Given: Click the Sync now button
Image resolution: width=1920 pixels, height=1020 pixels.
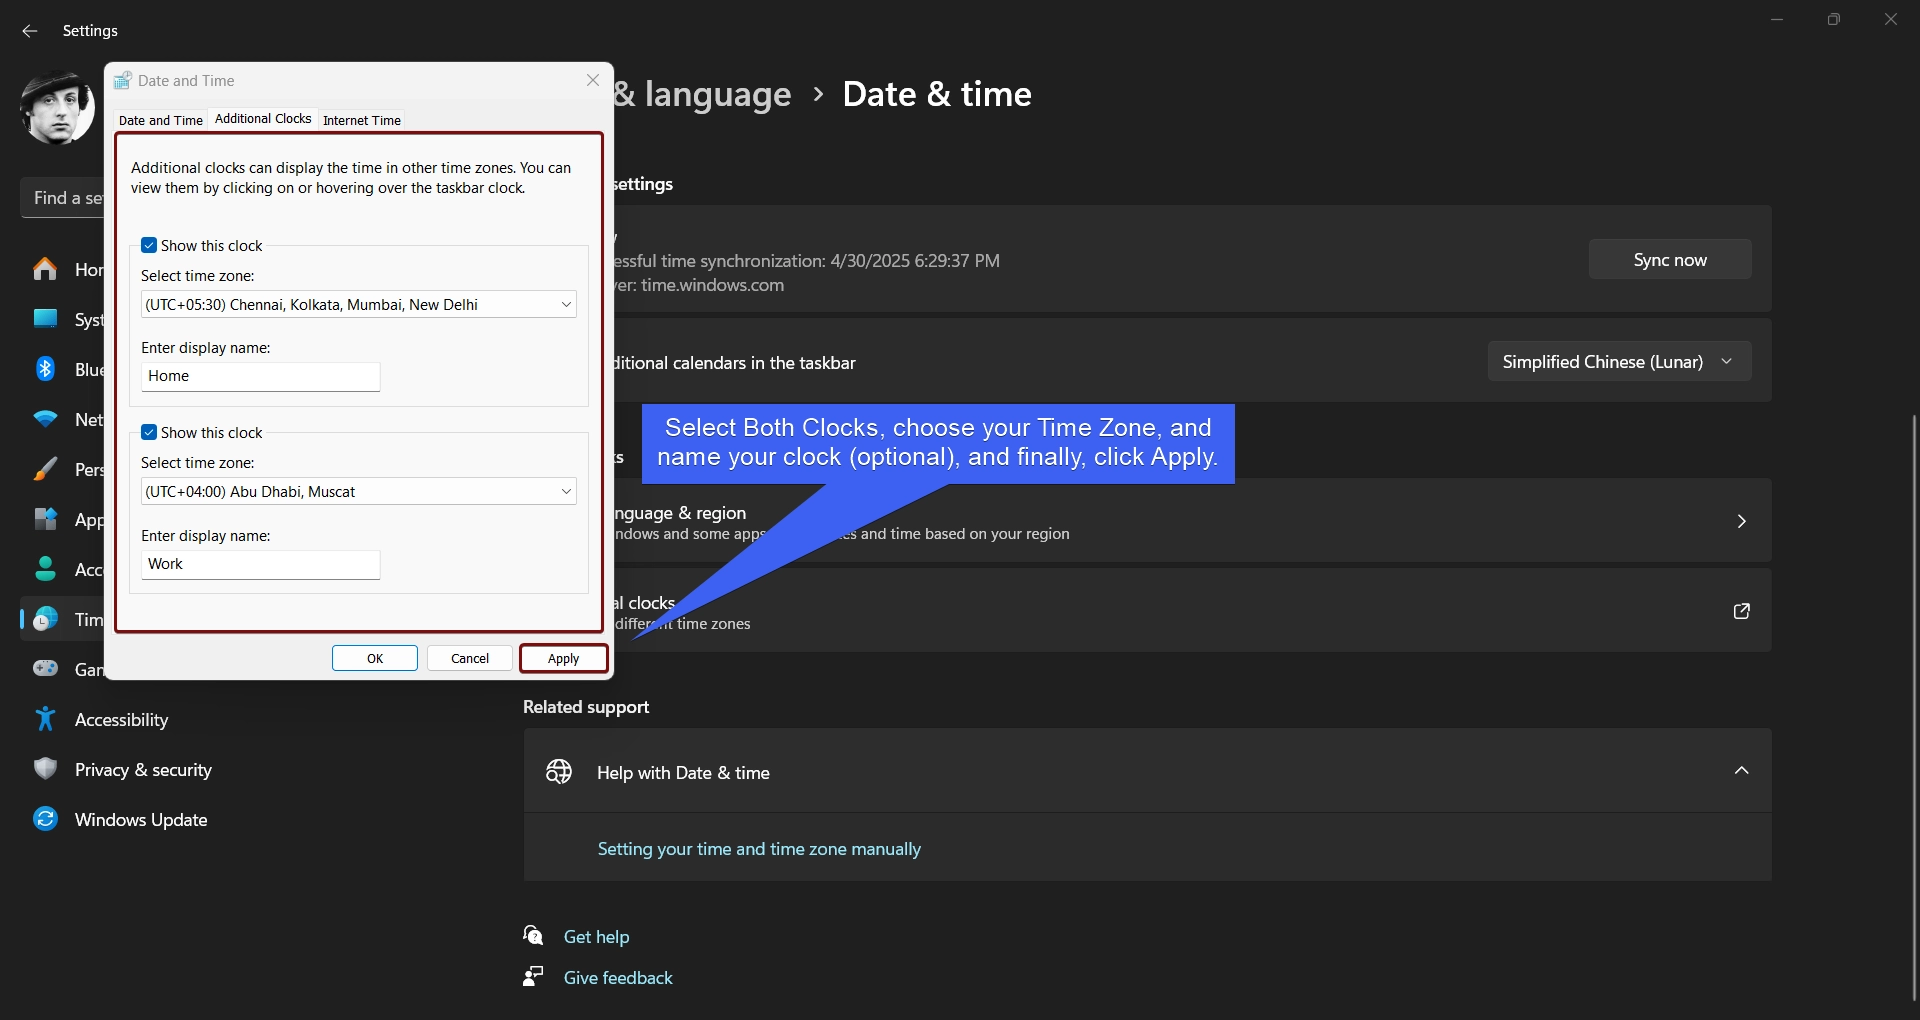Looking at the screenshot, I should click(x=1668, y=259).
